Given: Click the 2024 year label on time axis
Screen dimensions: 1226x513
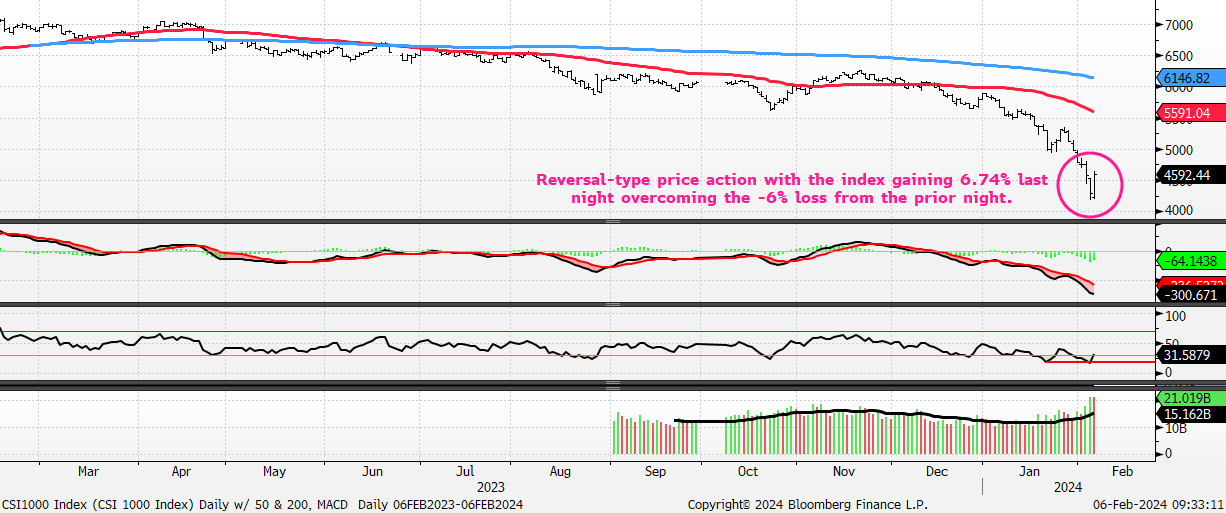Looking at the screenshot, I should coord(1070,486).
